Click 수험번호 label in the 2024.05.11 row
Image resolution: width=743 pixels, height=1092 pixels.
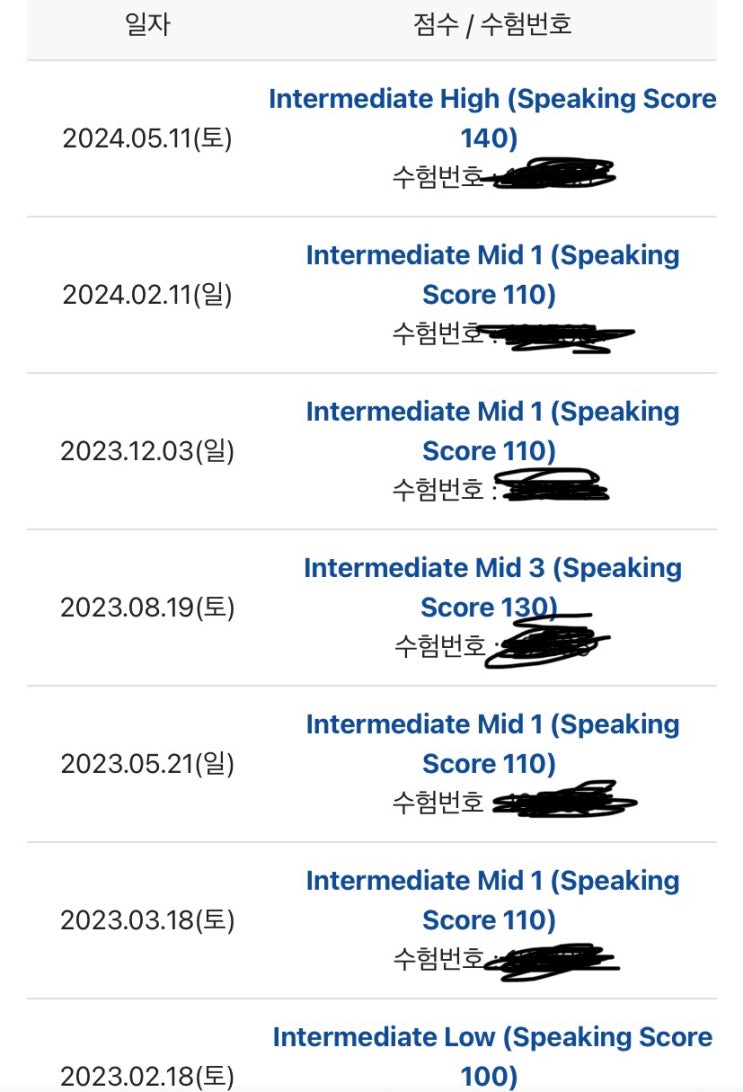click(x=437, y=177)
